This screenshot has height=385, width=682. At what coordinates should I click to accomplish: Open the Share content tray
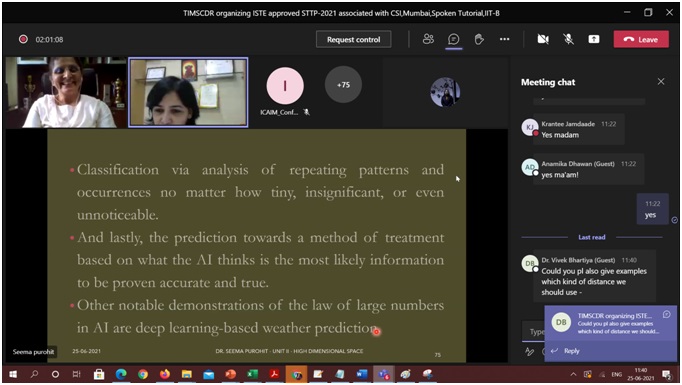click(594, 39)
